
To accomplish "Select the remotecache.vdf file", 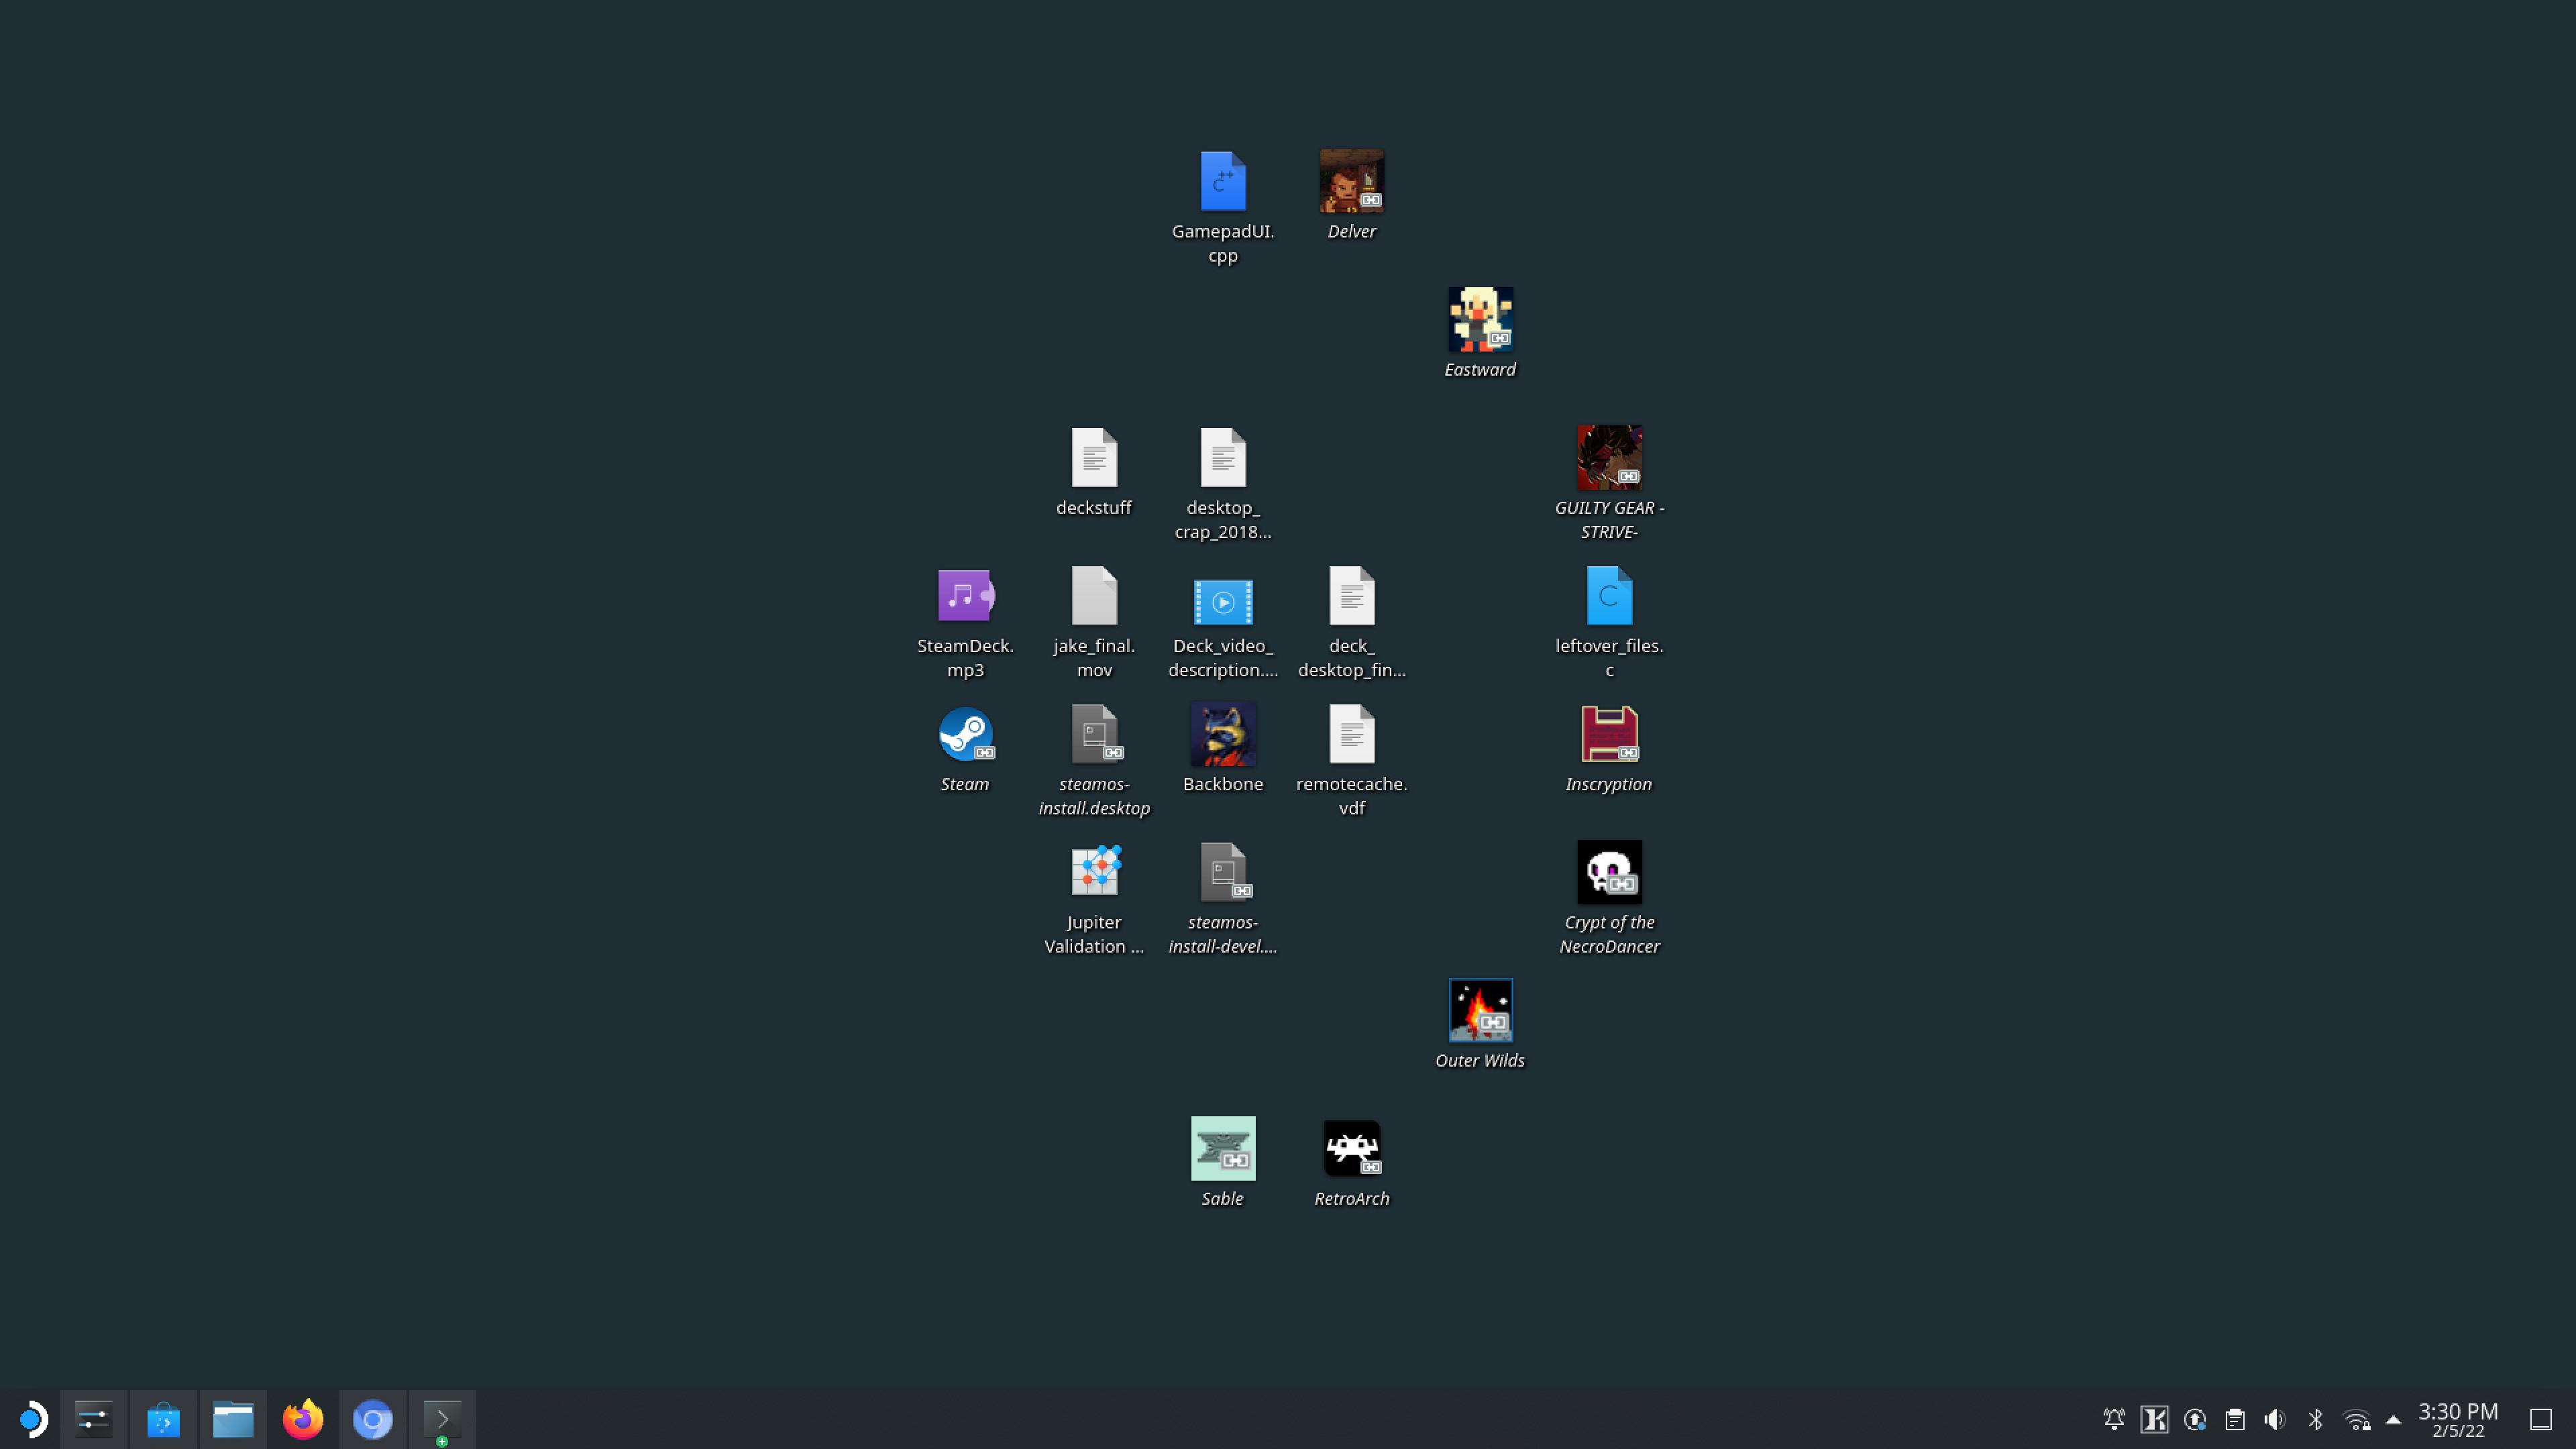I will pyautogui.click(x=1352, y=734).
